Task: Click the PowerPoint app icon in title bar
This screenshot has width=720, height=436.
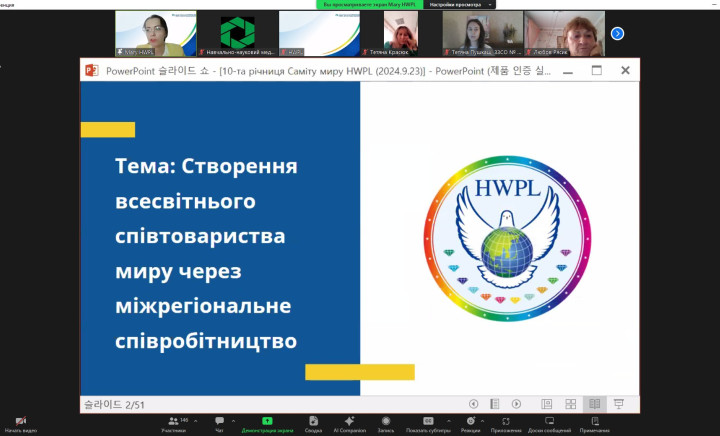Action: coord(92,70)
